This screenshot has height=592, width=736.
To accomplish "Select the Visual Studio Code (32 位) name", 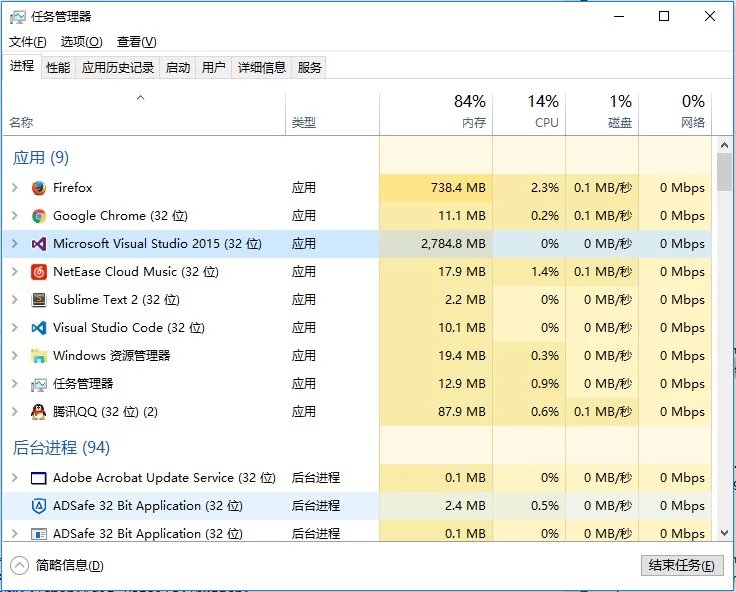I will coord(129,328).
